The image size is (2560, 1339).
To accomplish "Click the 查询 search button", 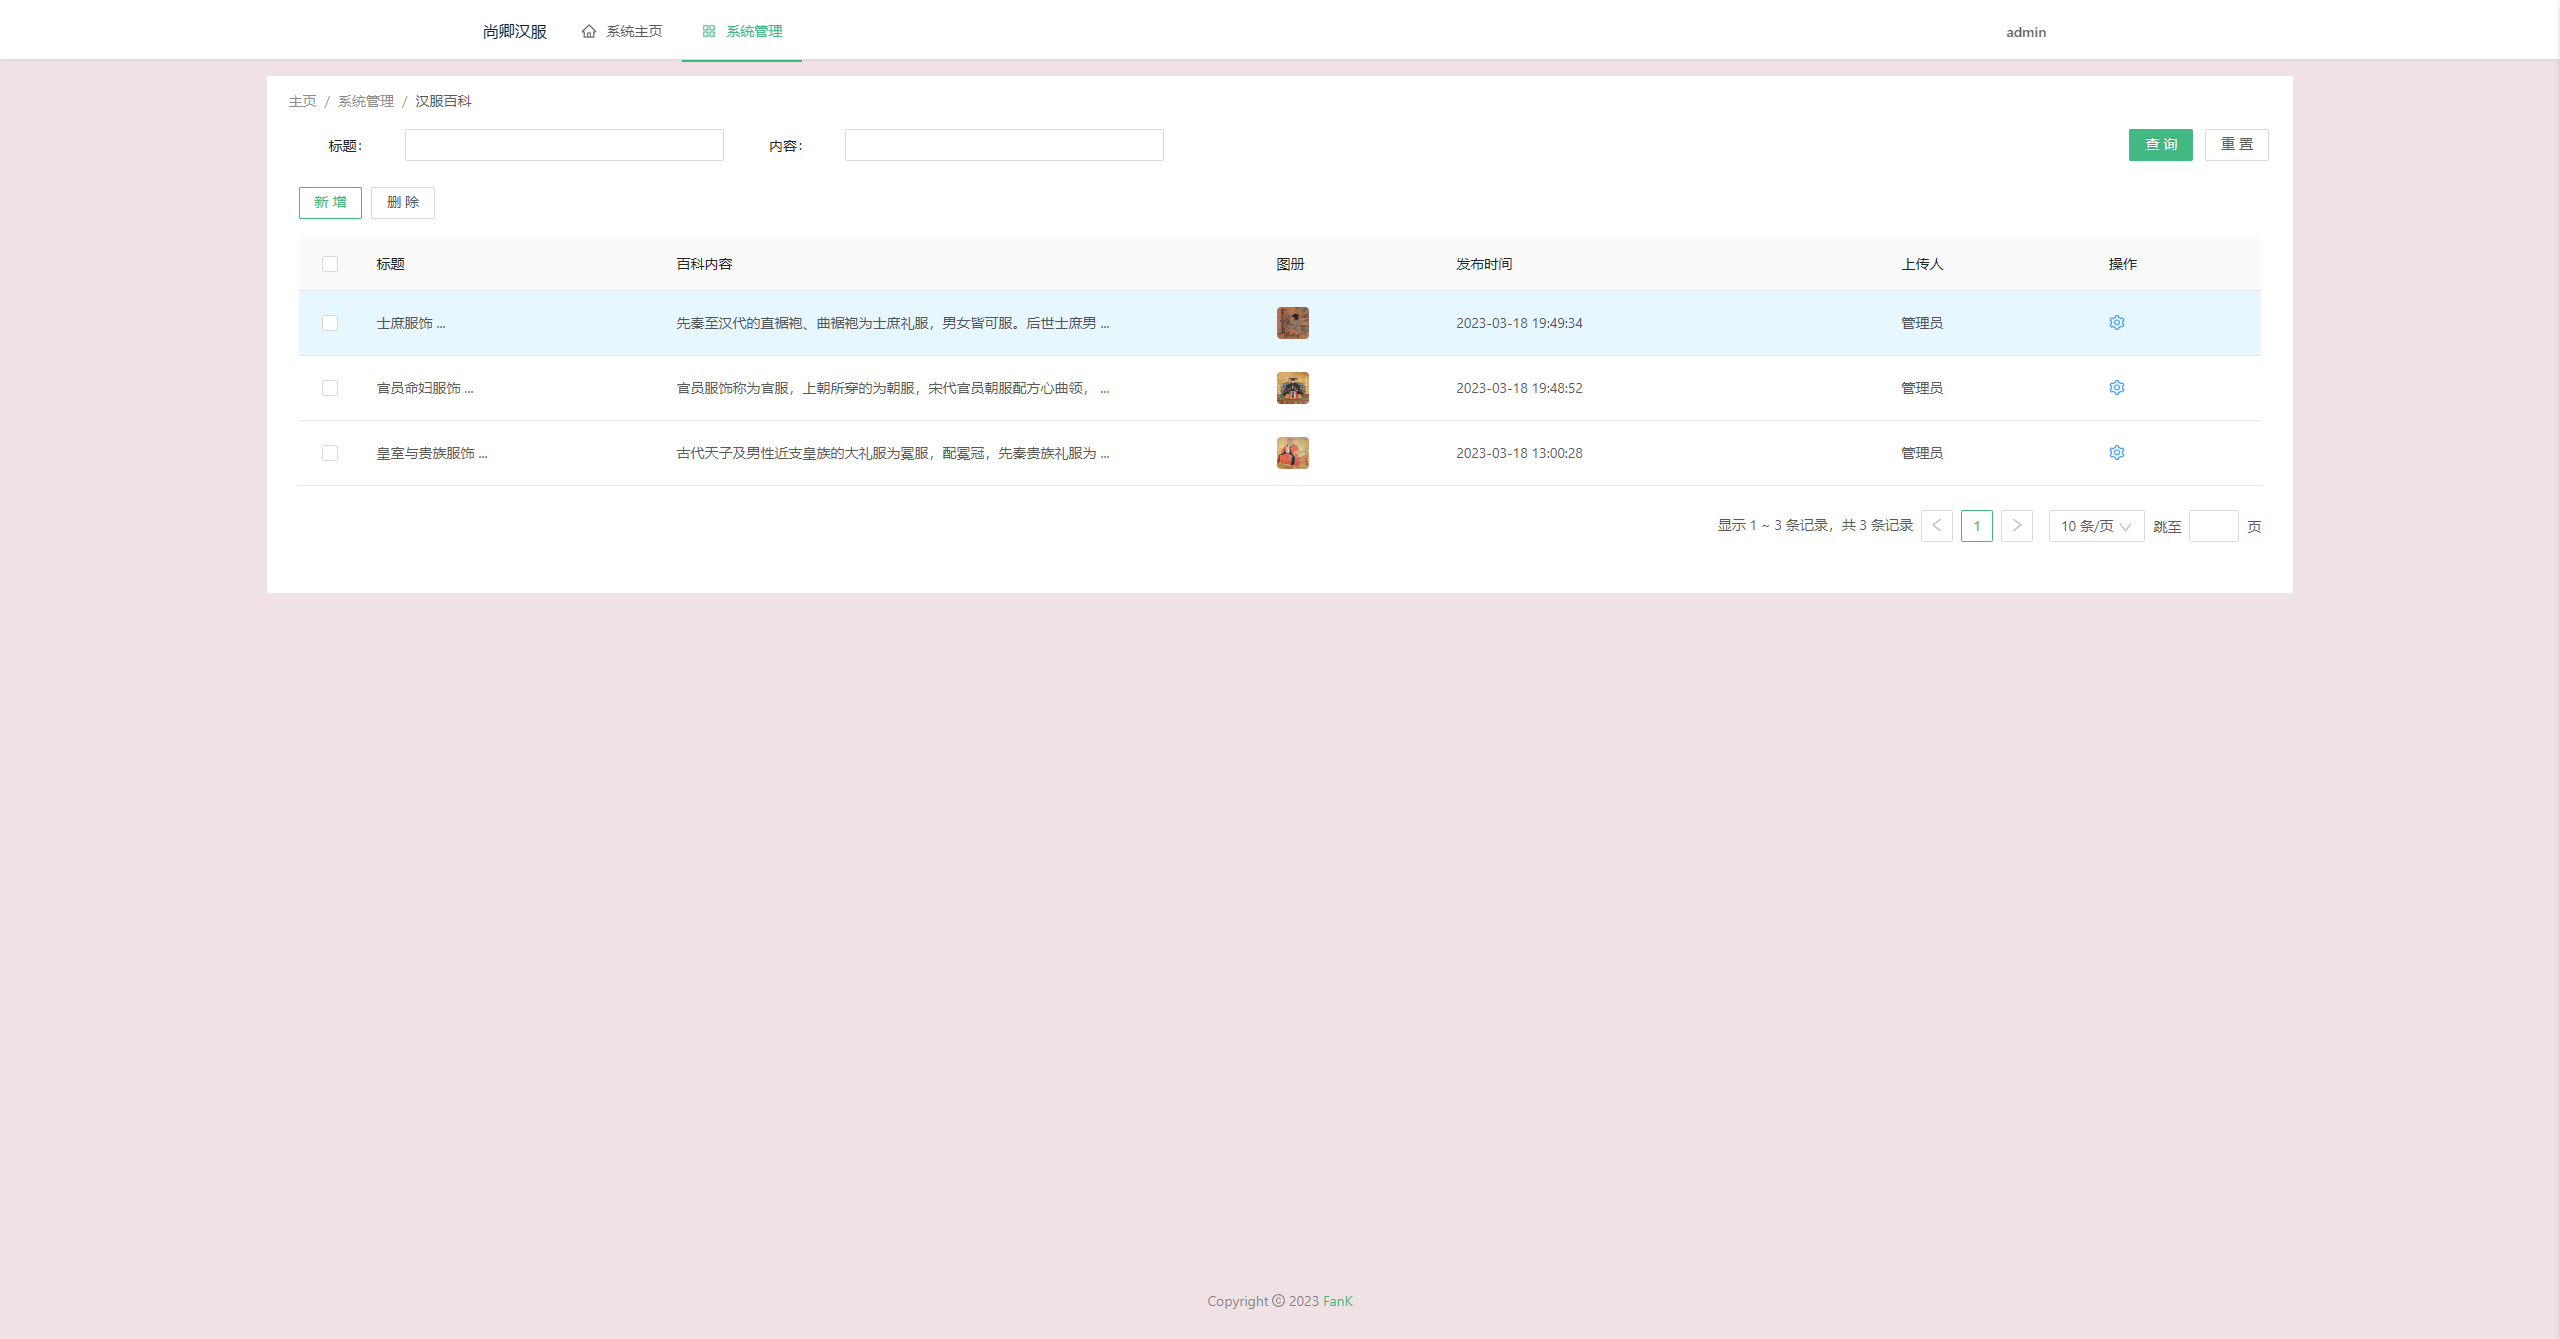I will [x=2161, y=144].
